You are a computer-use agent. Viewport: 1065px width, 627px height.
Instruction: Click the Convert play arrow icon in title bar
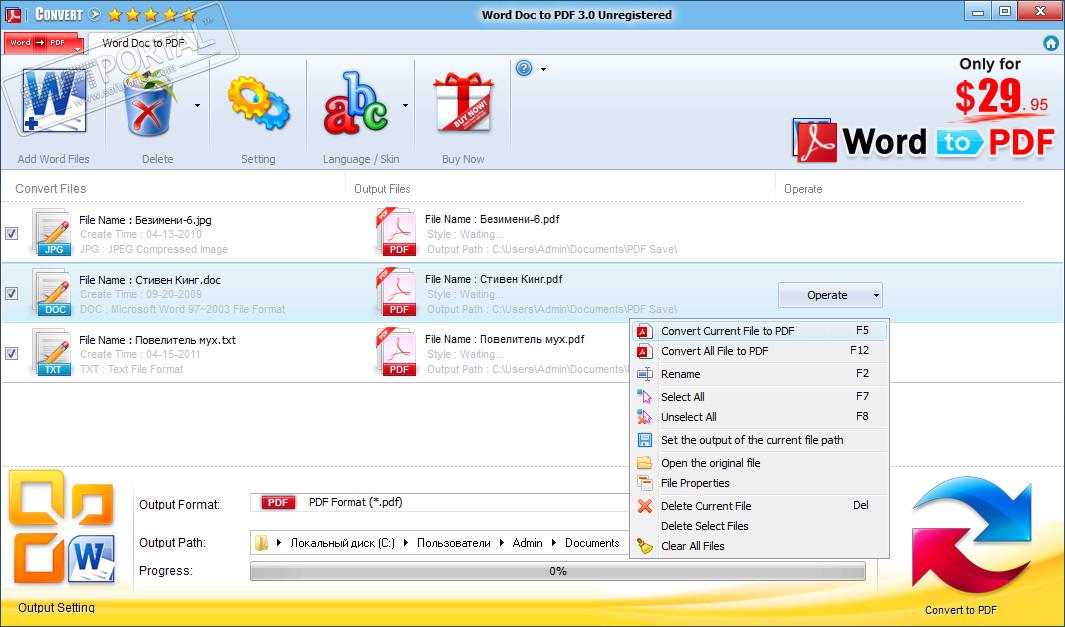tap(94, 14)
